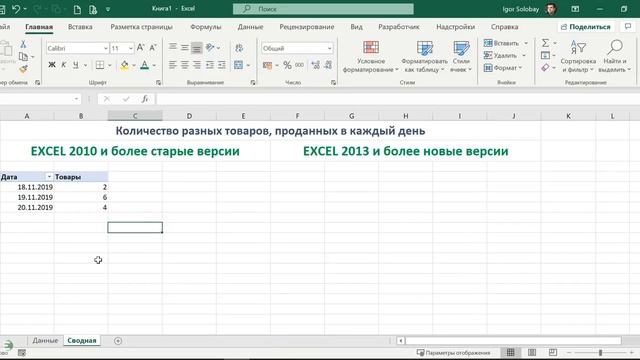Click the Fill down icon

pos(545,55)
